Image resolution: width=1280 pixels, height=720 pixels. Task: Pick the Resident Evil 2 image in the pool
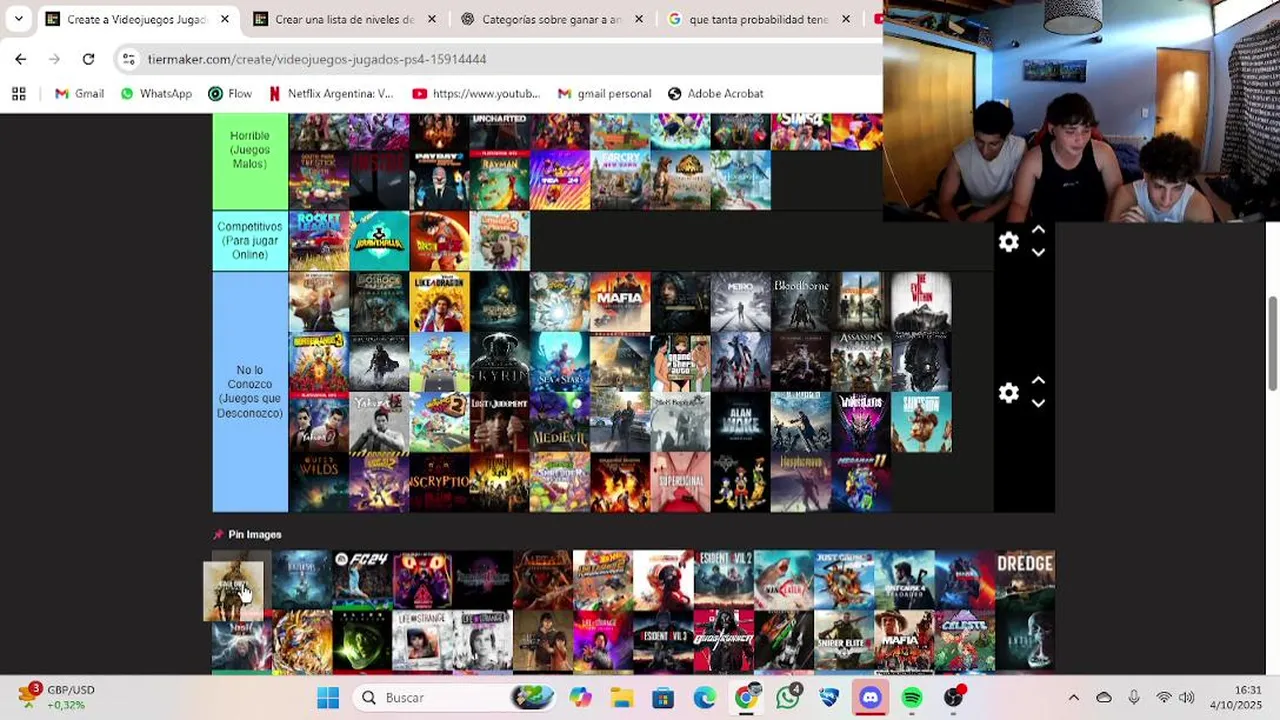tap(724, 580)
